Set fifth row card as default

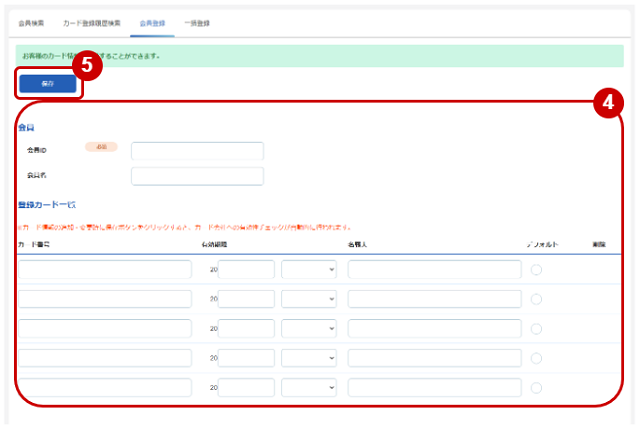point(536,388)
